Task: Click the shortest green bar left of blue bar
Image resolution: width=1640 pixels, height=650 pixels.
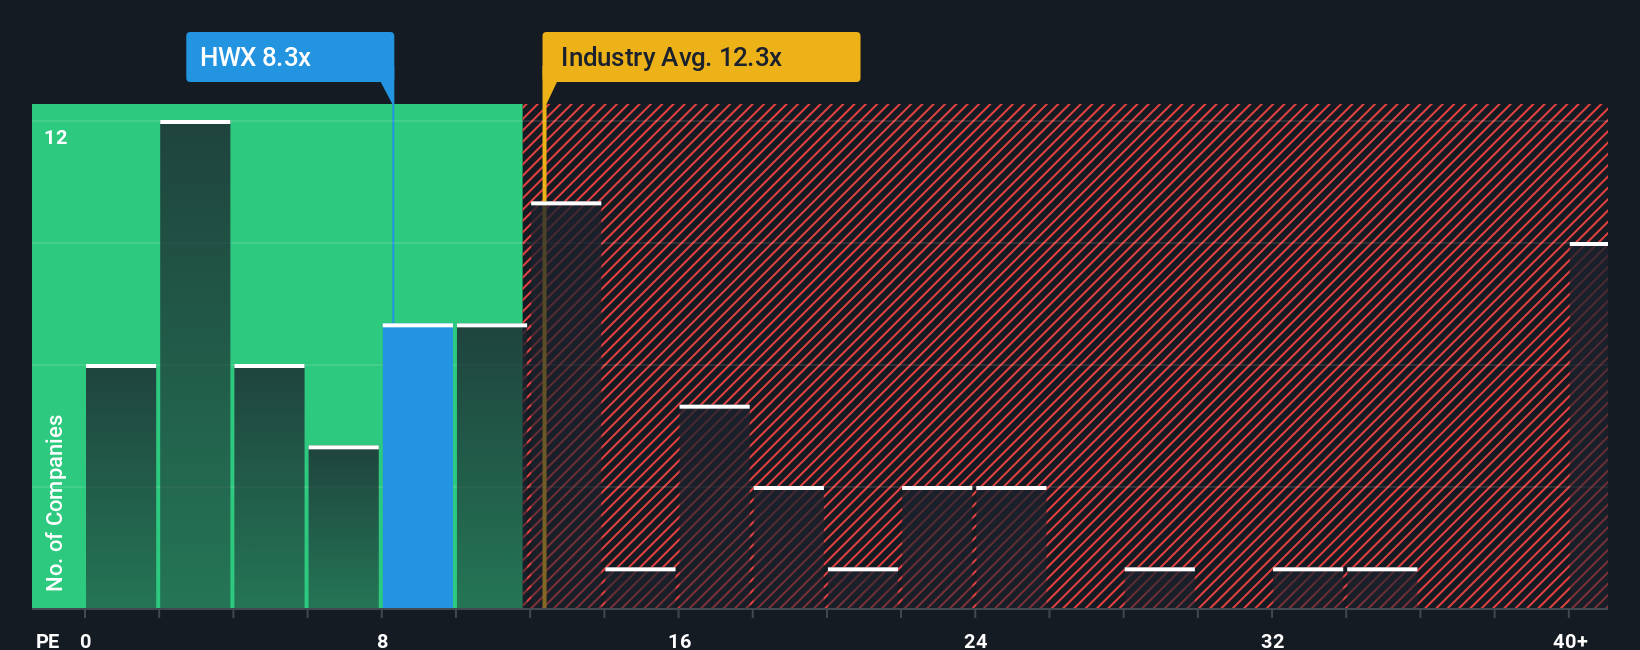Action: pos(343,527)
